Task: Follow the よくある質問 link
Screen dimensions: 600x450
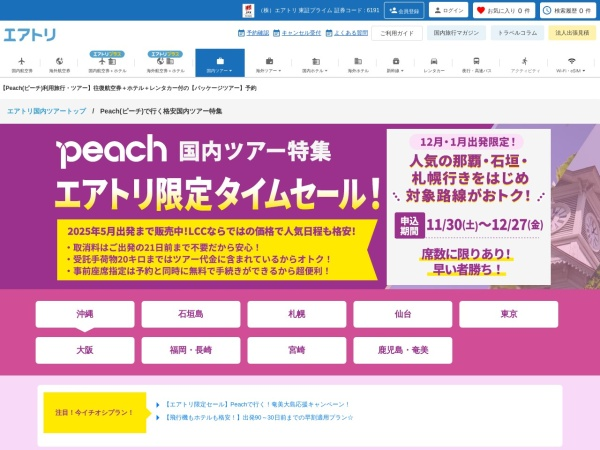Action: point(351,33)
